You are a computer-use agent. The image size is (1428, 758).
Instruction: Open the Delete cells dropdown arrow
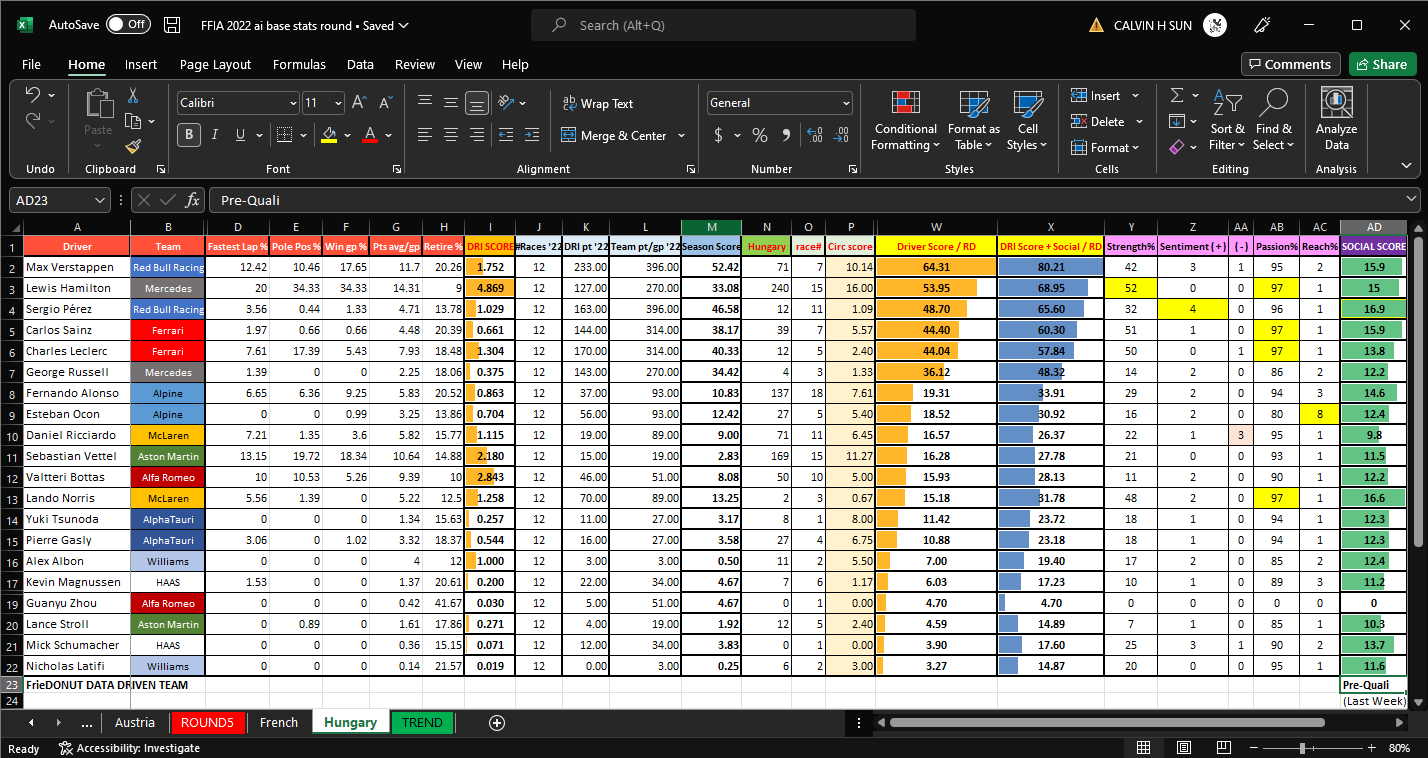pyautogui.click(x=1138, y=122)
